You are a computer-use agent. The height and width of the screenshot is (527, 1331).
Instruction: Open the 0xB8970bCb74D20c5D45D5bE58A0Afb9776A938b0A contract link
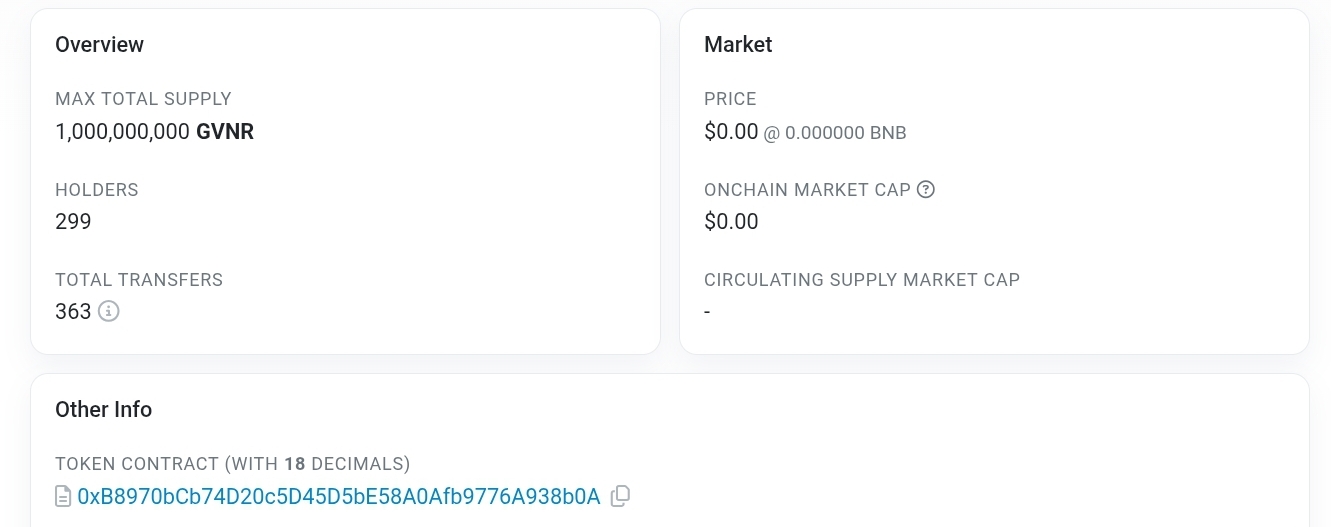click(x=339, y=496)
